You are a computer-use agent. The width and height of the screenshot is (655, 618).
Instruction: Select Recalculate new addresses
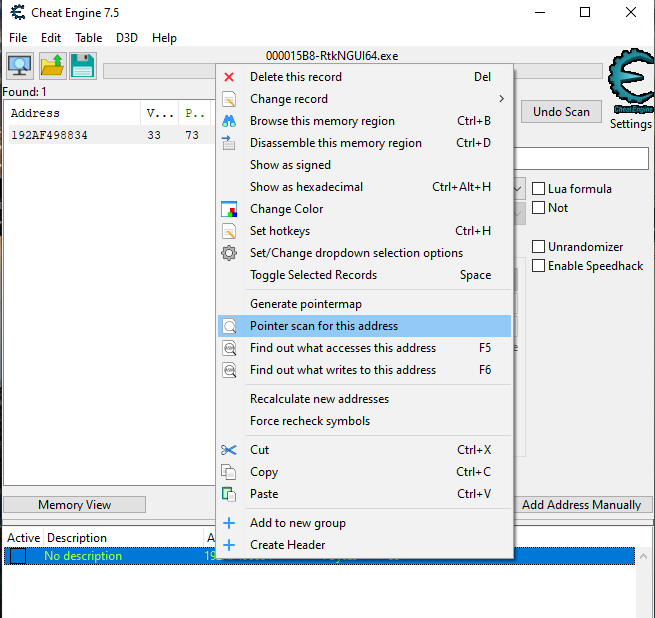click(x=364, y=399)
